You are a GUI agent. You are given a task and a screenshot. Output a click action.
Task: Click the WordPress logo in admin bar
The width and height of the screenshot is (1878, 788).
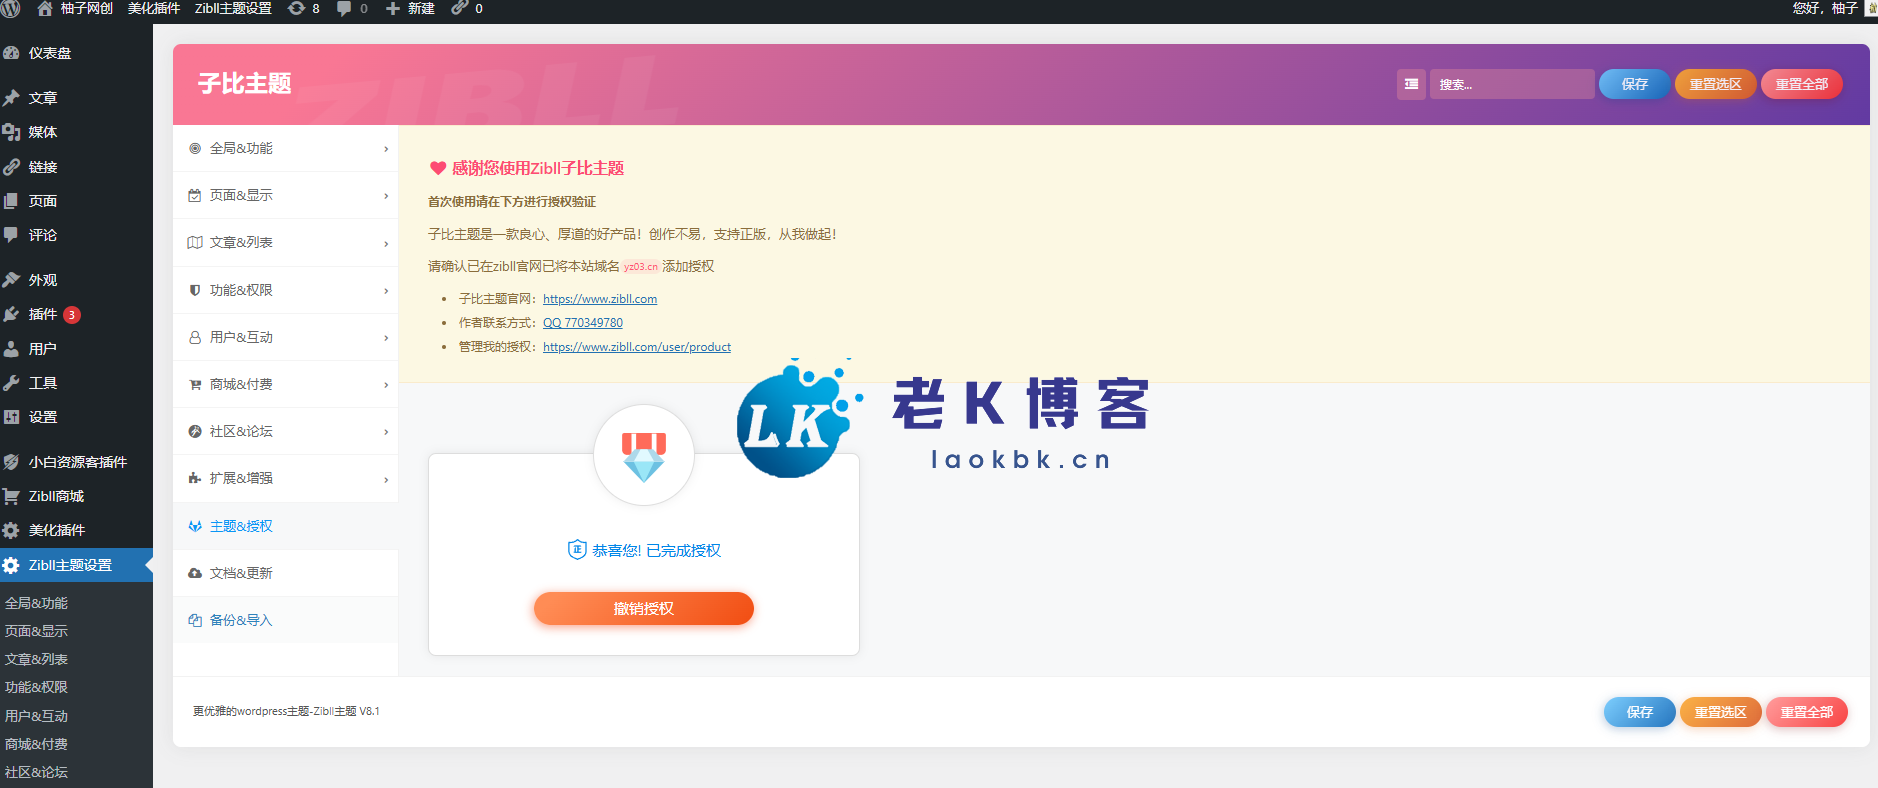(x=10, y=8)
